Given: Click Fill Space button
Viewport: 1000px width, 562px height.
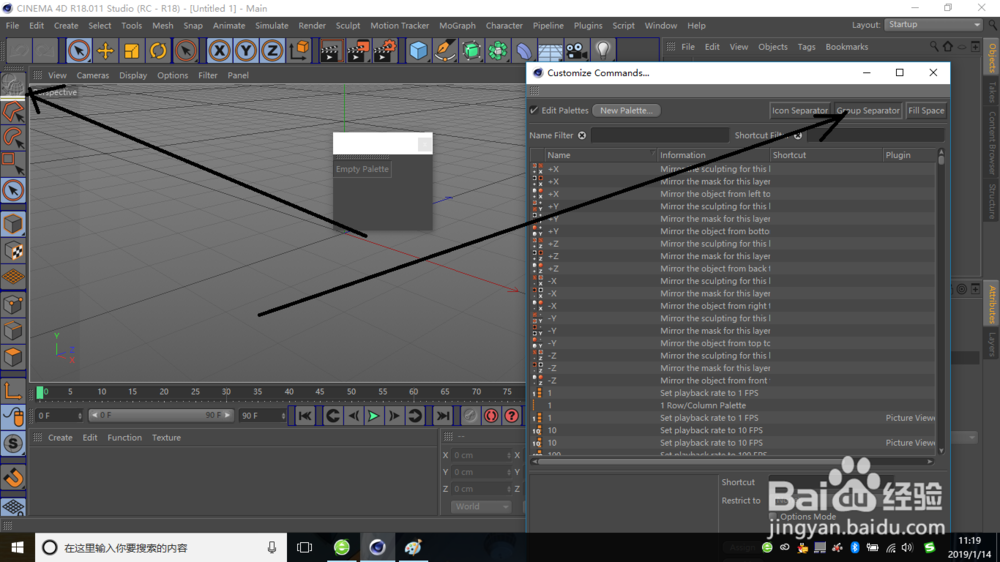Looking at the screenshot, I should coord(926,110).
